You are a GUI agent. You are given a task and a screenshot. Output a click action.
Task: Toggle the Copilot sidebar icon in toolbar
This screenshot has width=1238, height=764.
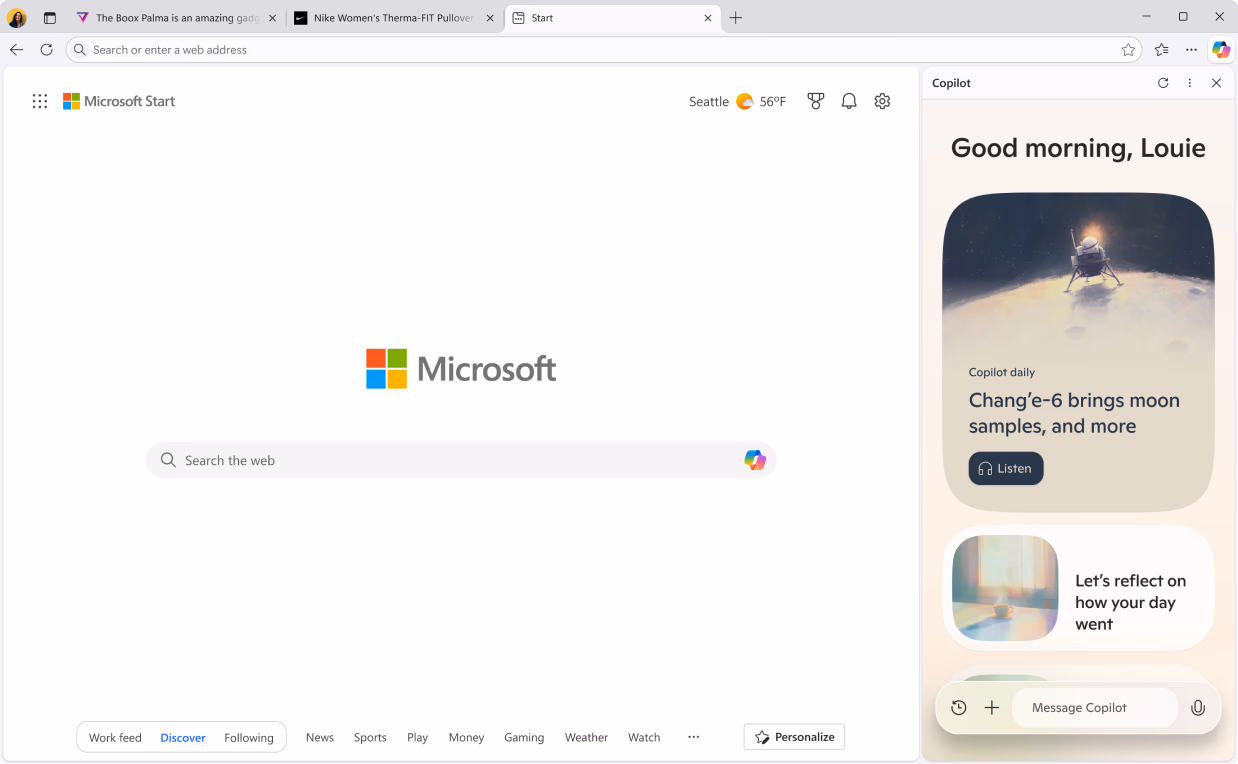point(1221,49)
